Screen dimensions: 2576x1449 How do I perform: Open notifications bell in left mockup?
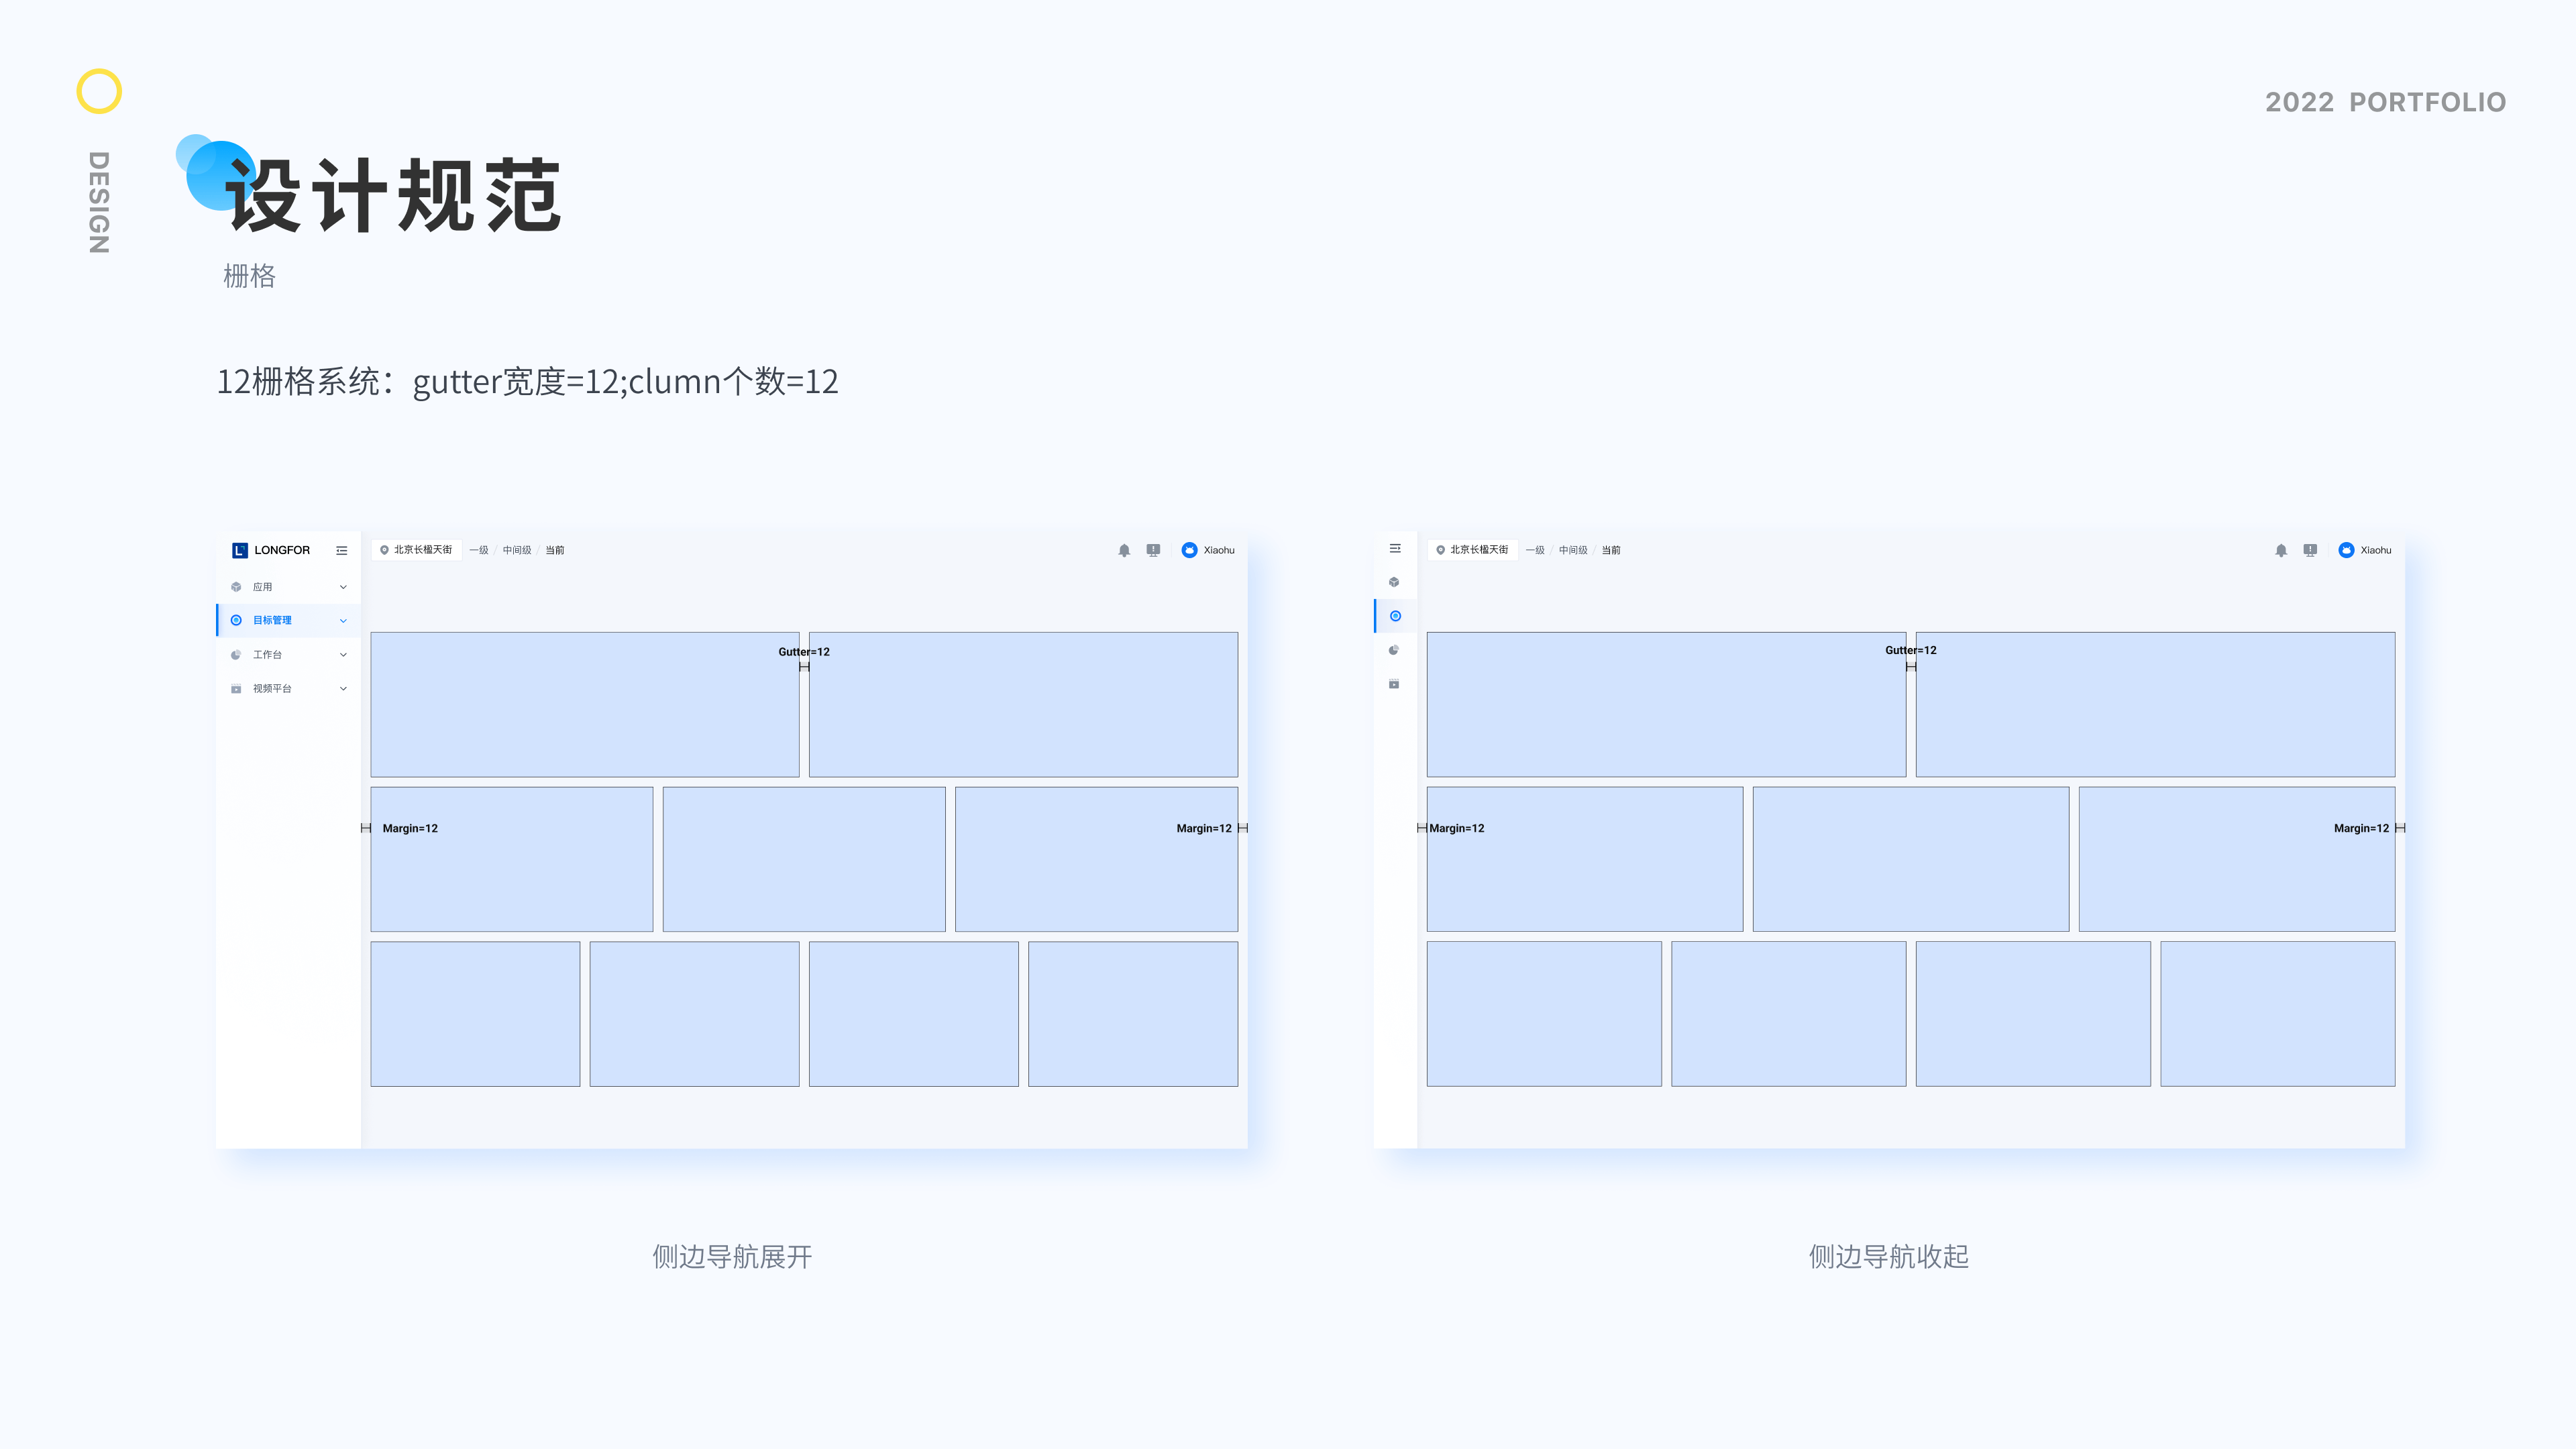1124,550
